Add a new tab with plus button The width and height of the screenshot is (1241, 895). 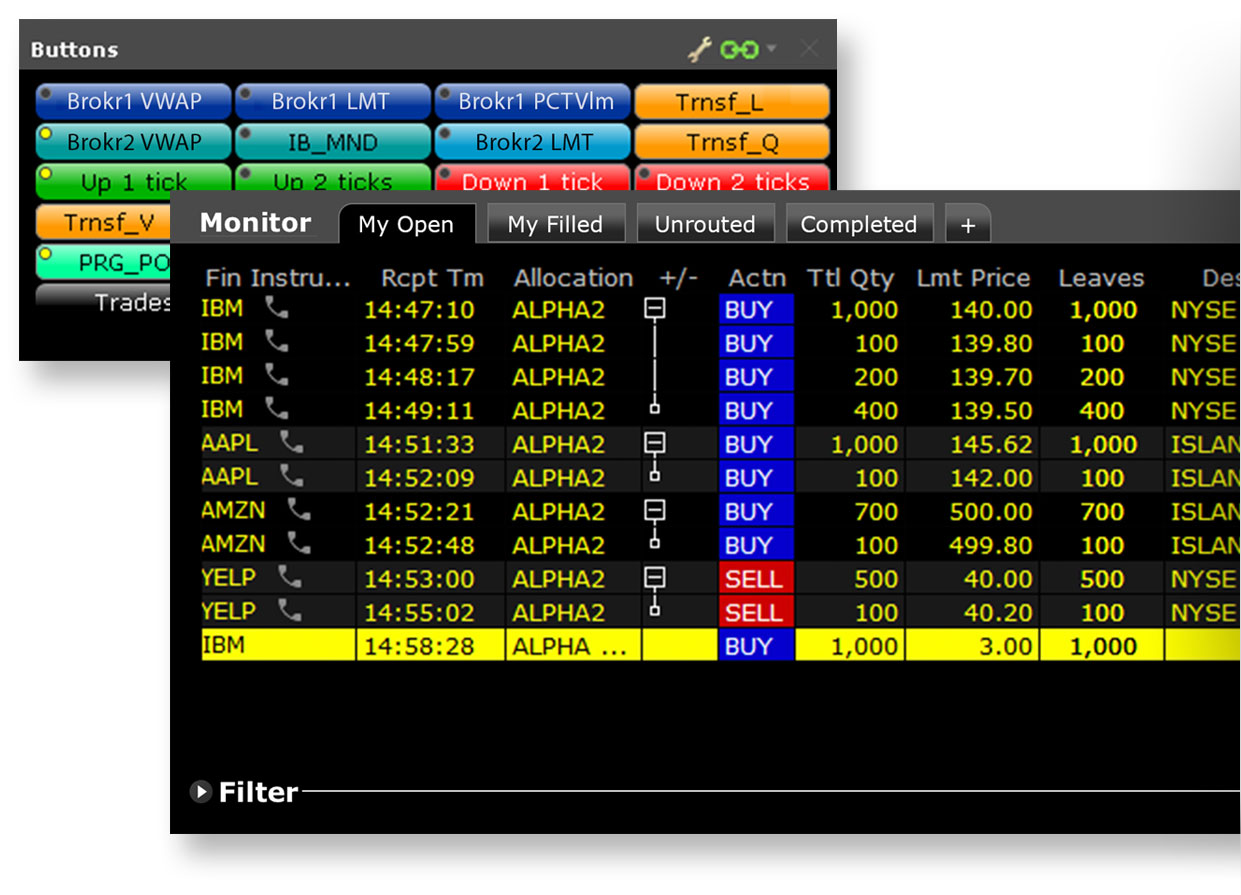point(967,225)
